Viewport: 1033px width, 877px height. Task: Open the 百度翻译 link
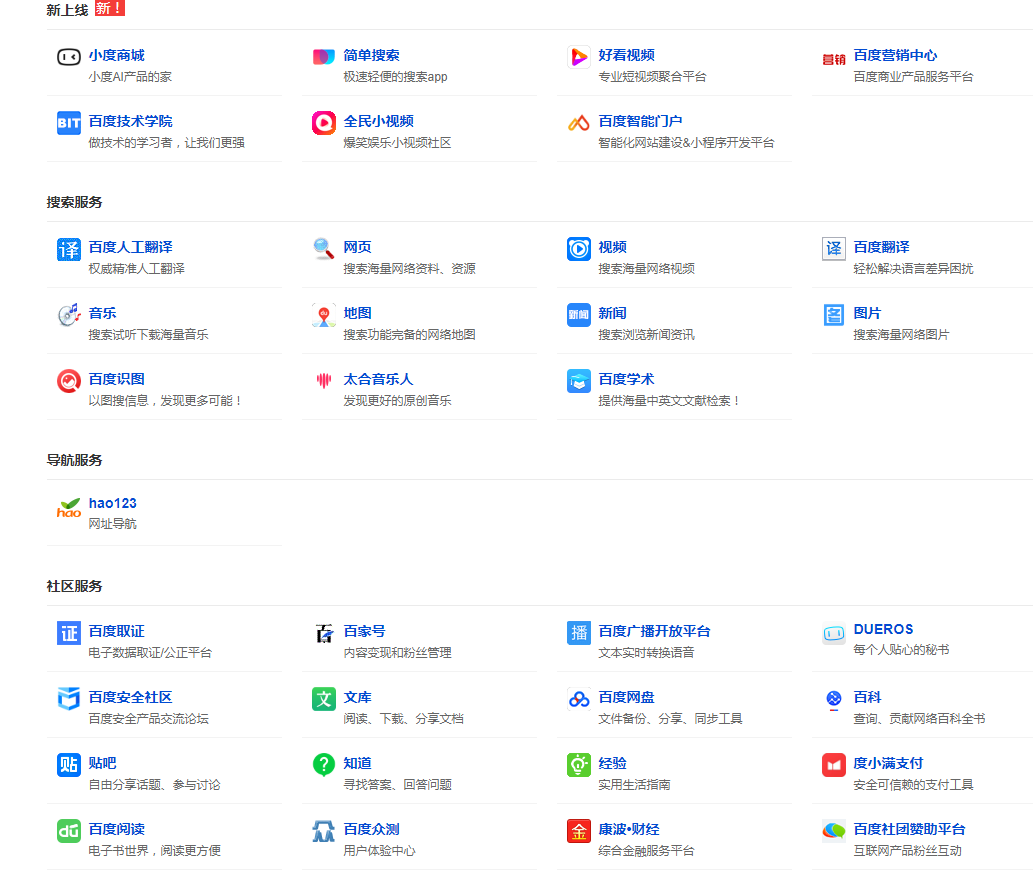881,247
